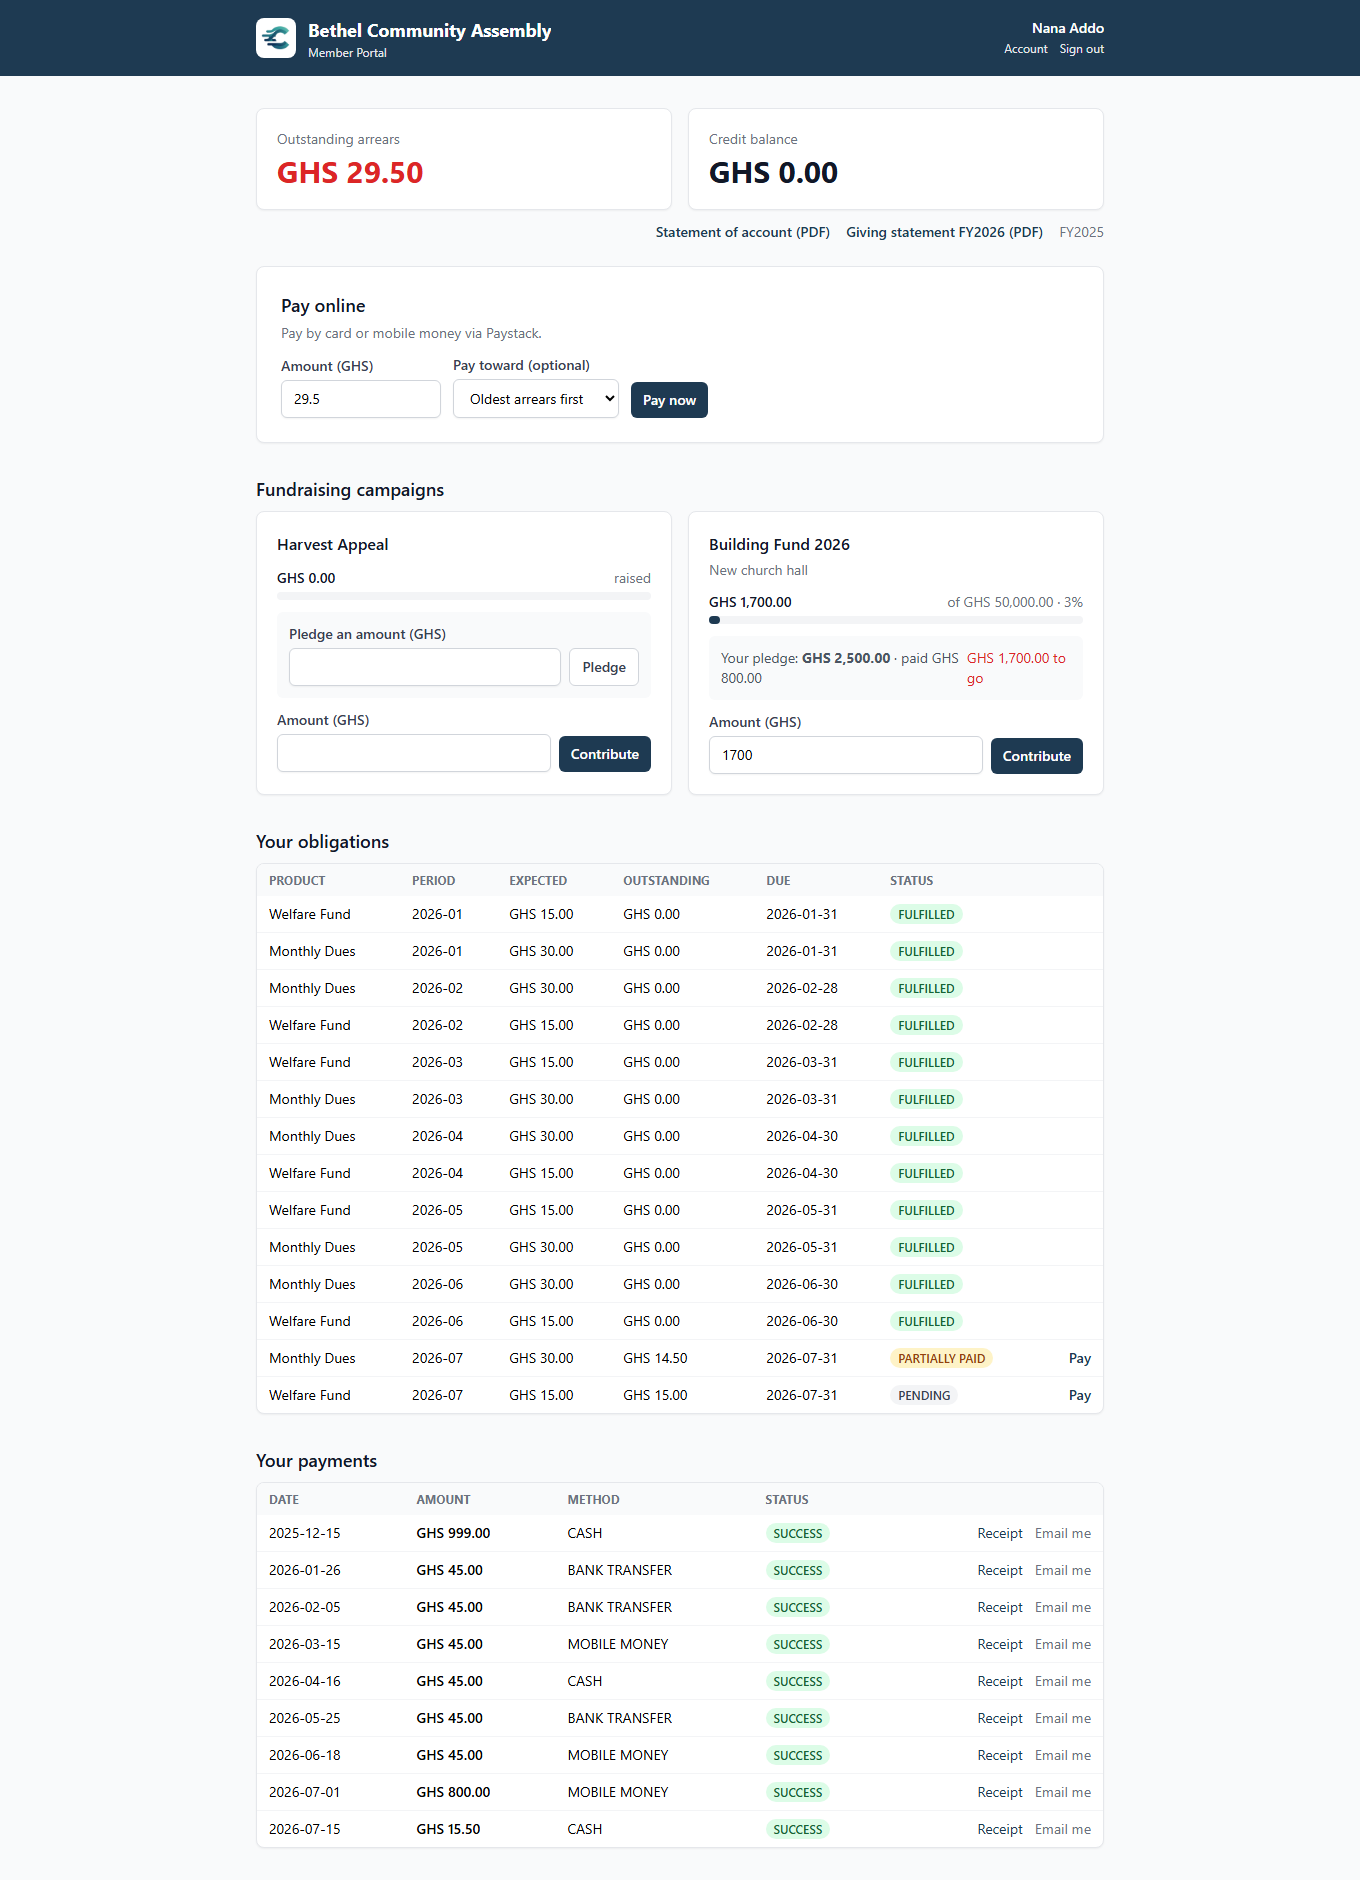
Task: Click the Building Fund 2026 progress bar
Action: pyautogui.click(x=896, y=620)
